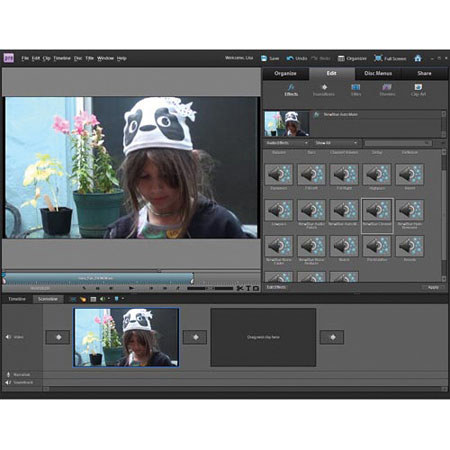Open the Window menu
The image size is (450, 450).
click(x=105, y=58)
